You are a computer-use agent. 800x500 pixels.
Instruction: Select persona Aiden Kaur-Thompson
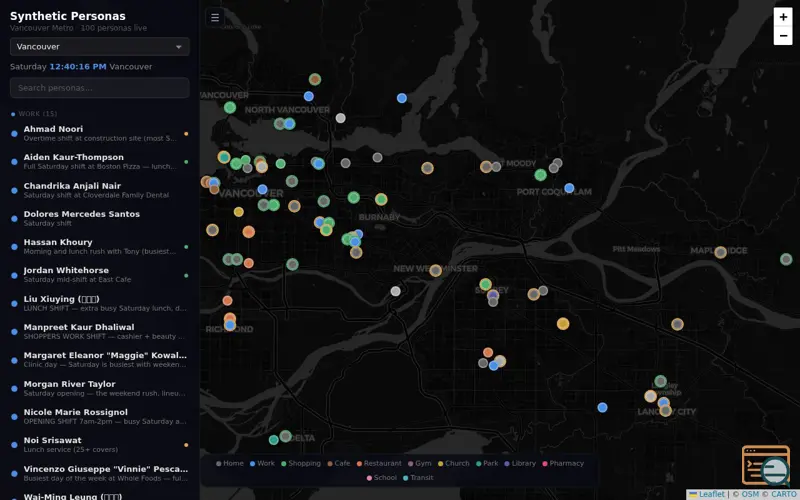pyautogui.click(x=99, y=162)
